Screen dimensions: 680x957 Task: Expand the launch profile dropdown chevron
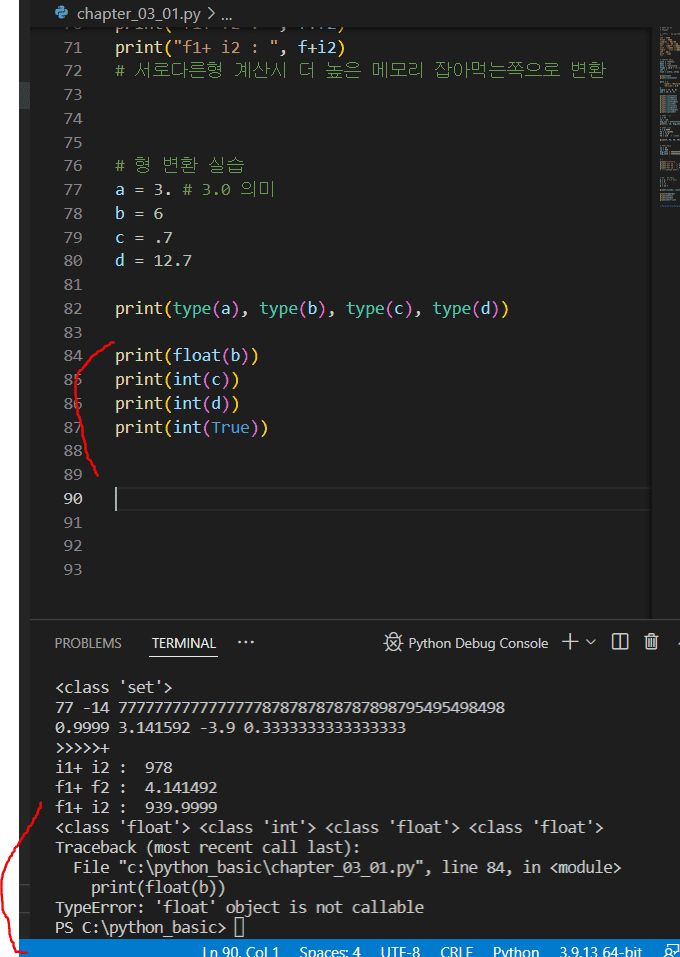(590, 642)
